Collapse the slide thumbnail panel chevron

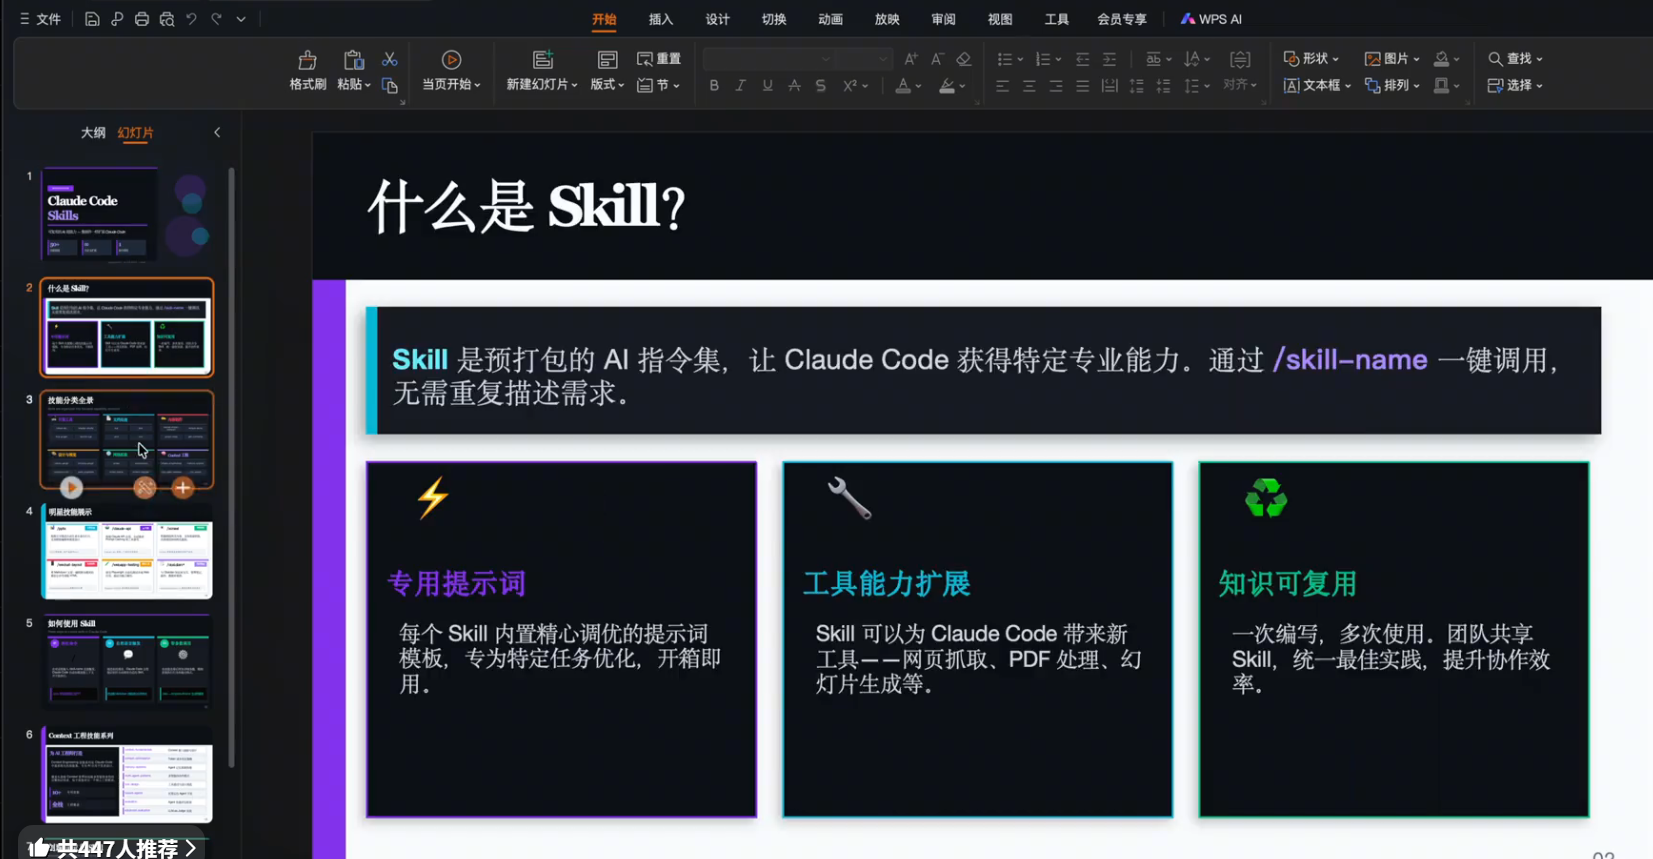217,132
